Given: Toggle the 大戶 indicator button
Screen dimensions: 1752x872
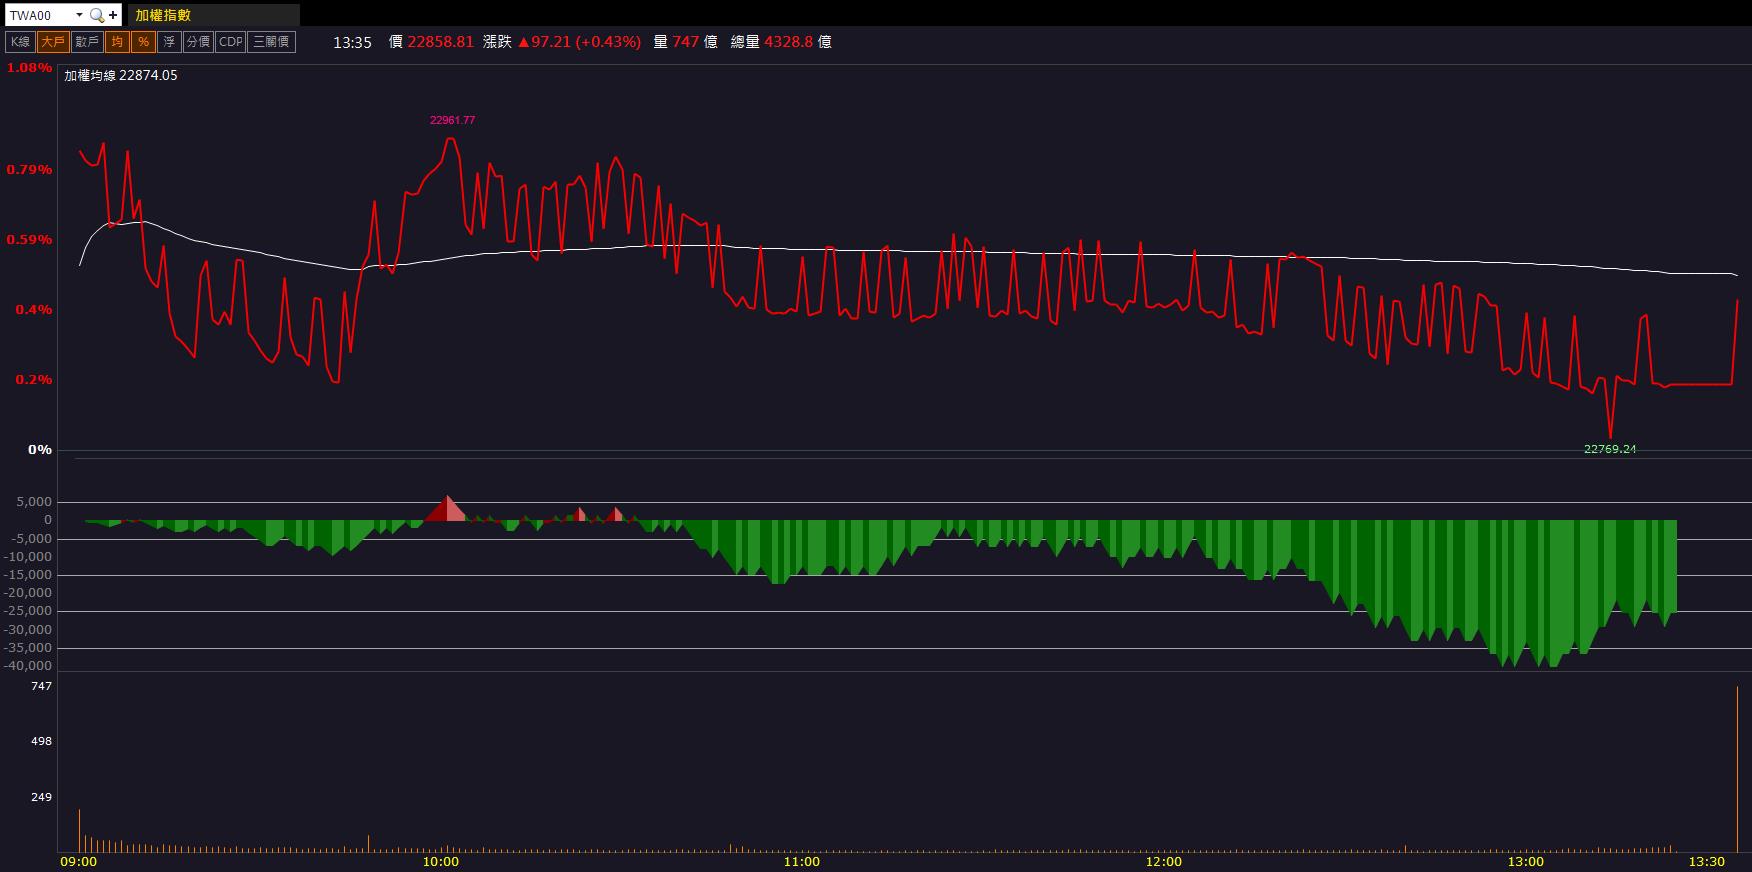Looking at the screenshot, I should coord(52,42).
